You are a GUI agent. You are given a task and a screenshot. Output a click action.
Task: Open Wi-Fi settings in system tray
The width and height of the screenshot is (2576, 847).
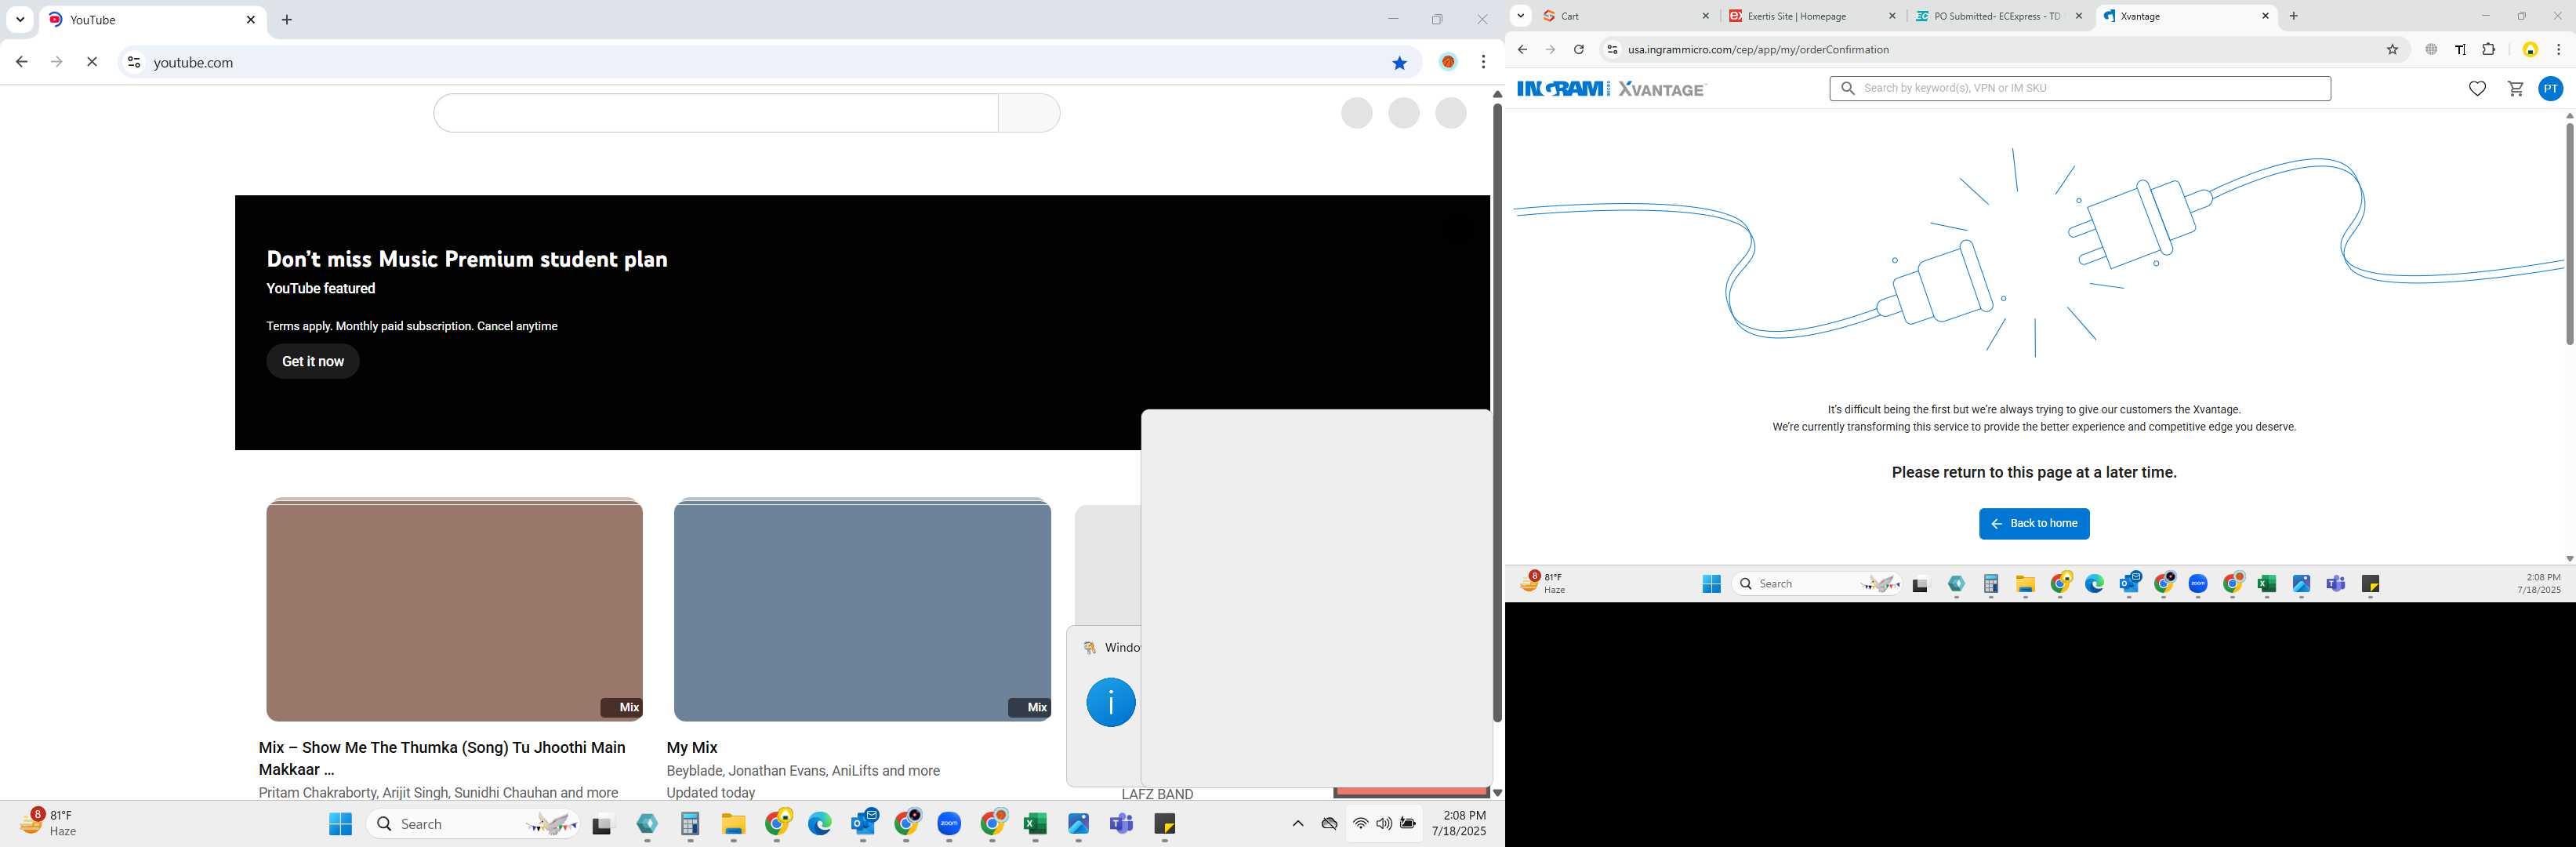tap(1360, 824)
